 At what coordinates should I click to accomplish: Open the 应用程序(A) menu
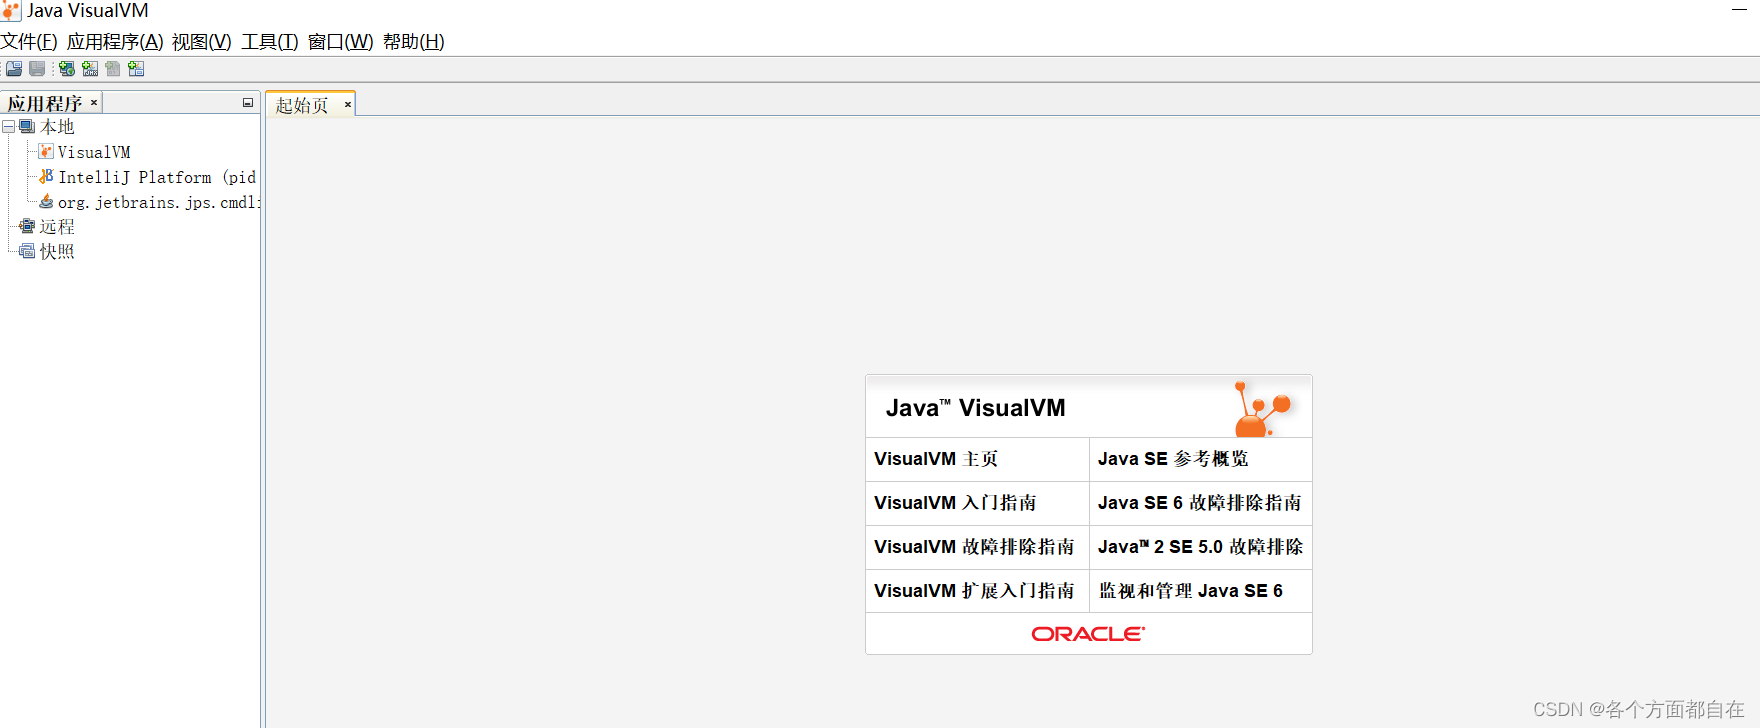(115, 42)
